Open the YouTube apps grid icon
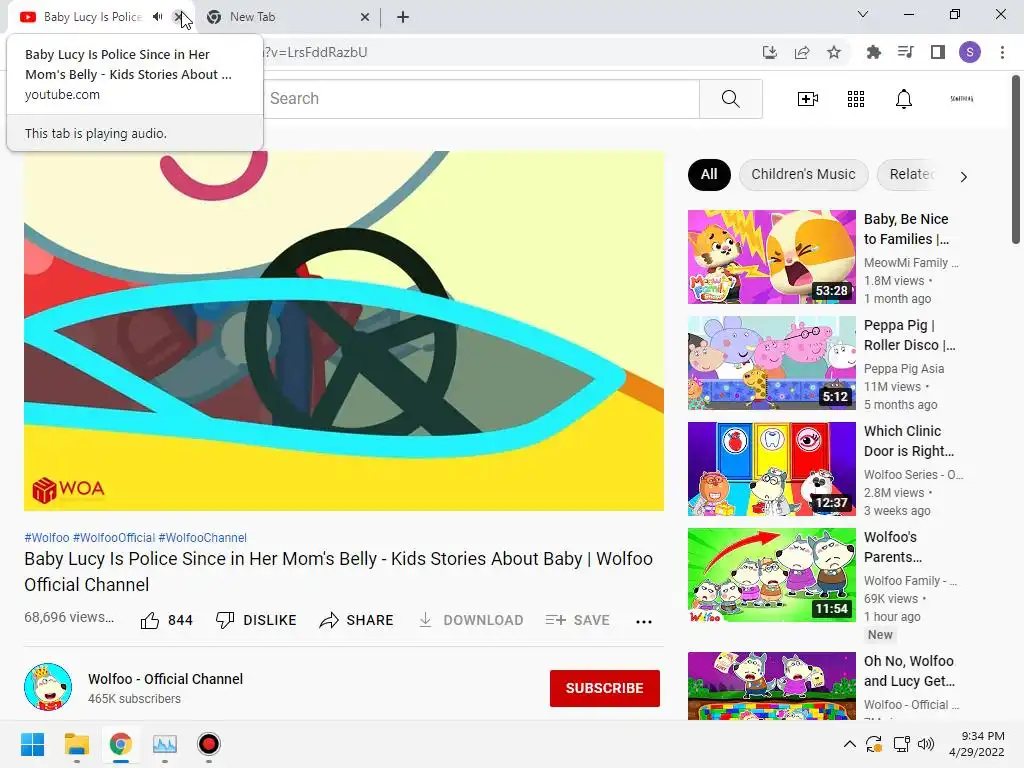 click(x=856, y=99)
